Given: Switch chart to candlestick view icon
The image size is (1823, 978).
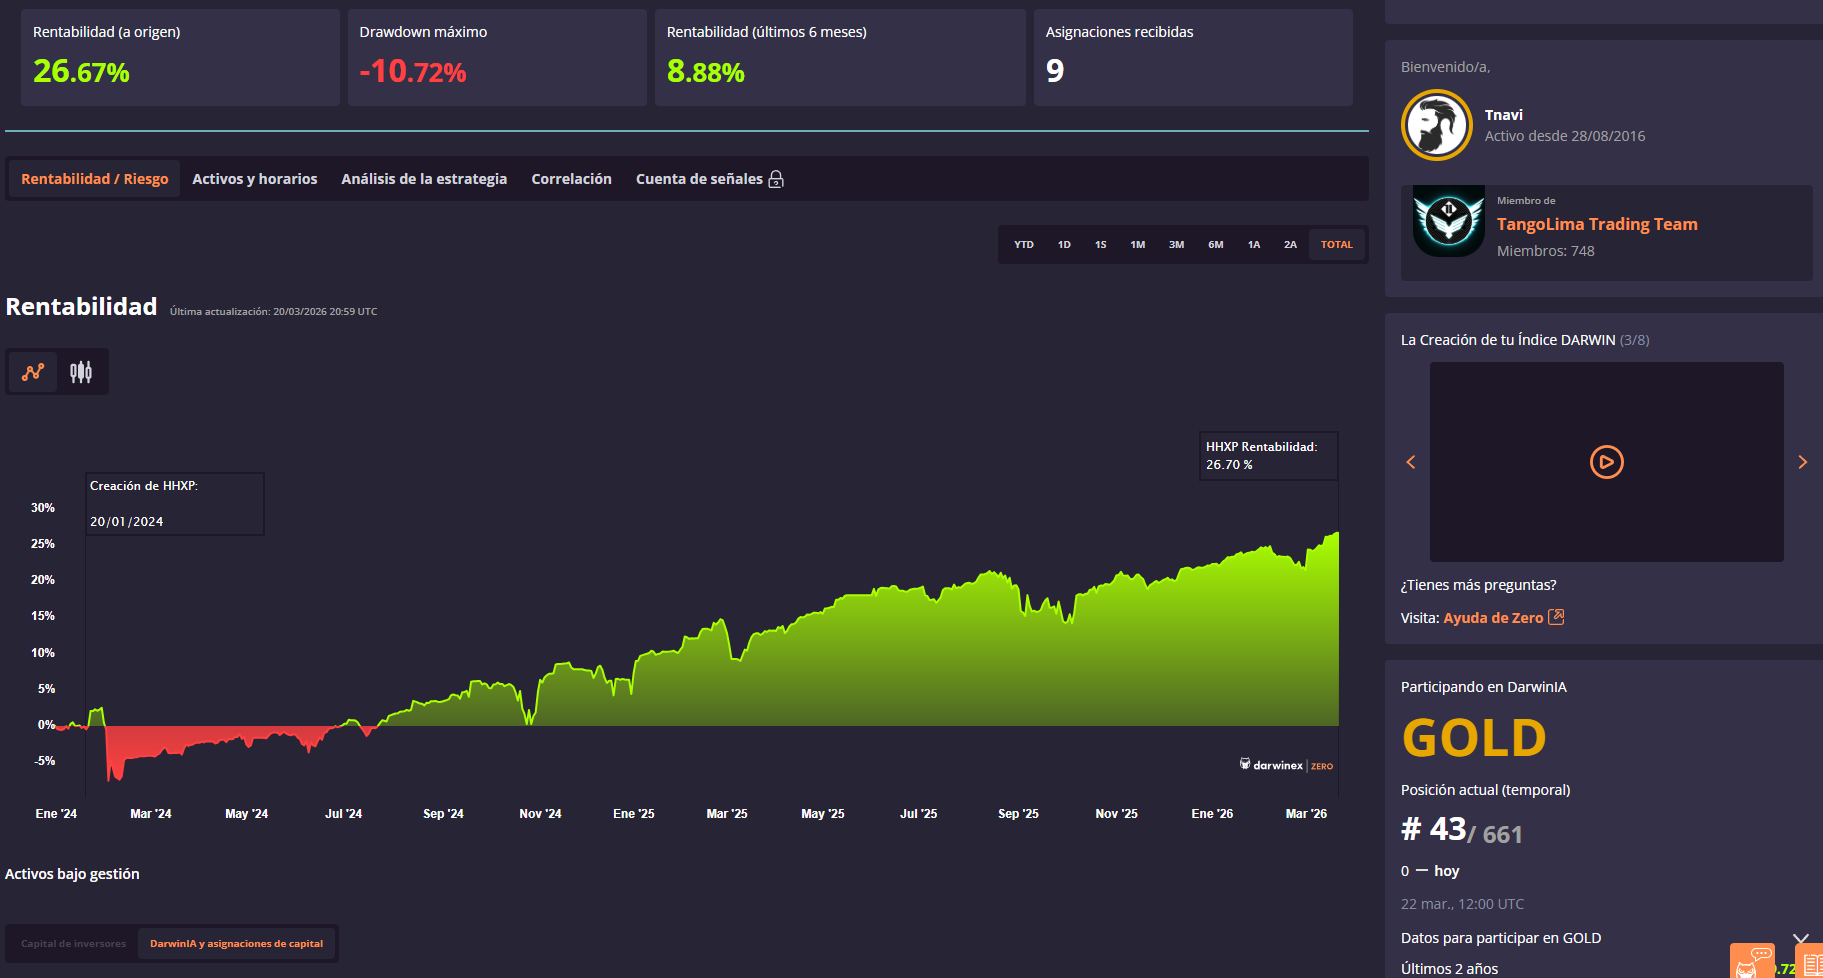Looking at the screenshot, I should click(81, 372).
